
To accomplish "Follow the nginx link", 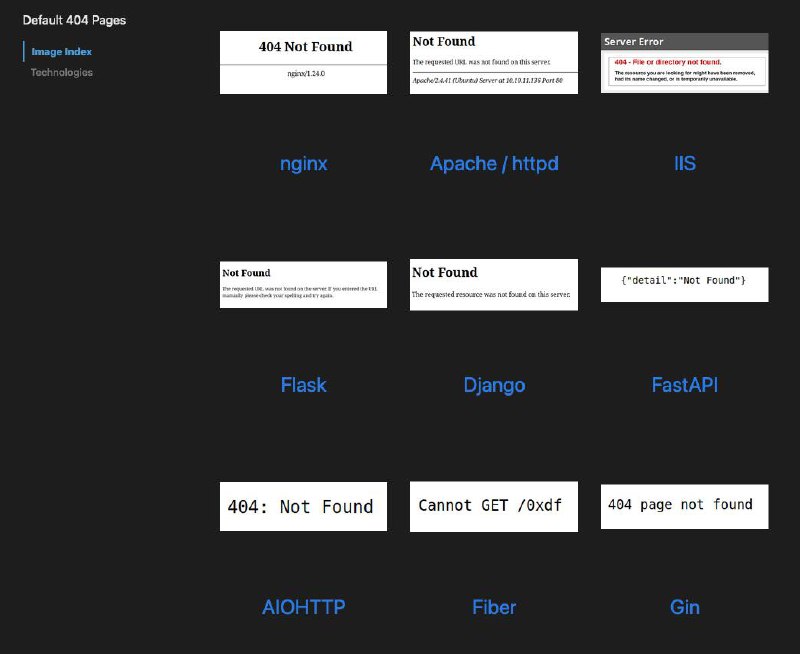I will click(304, 164).
